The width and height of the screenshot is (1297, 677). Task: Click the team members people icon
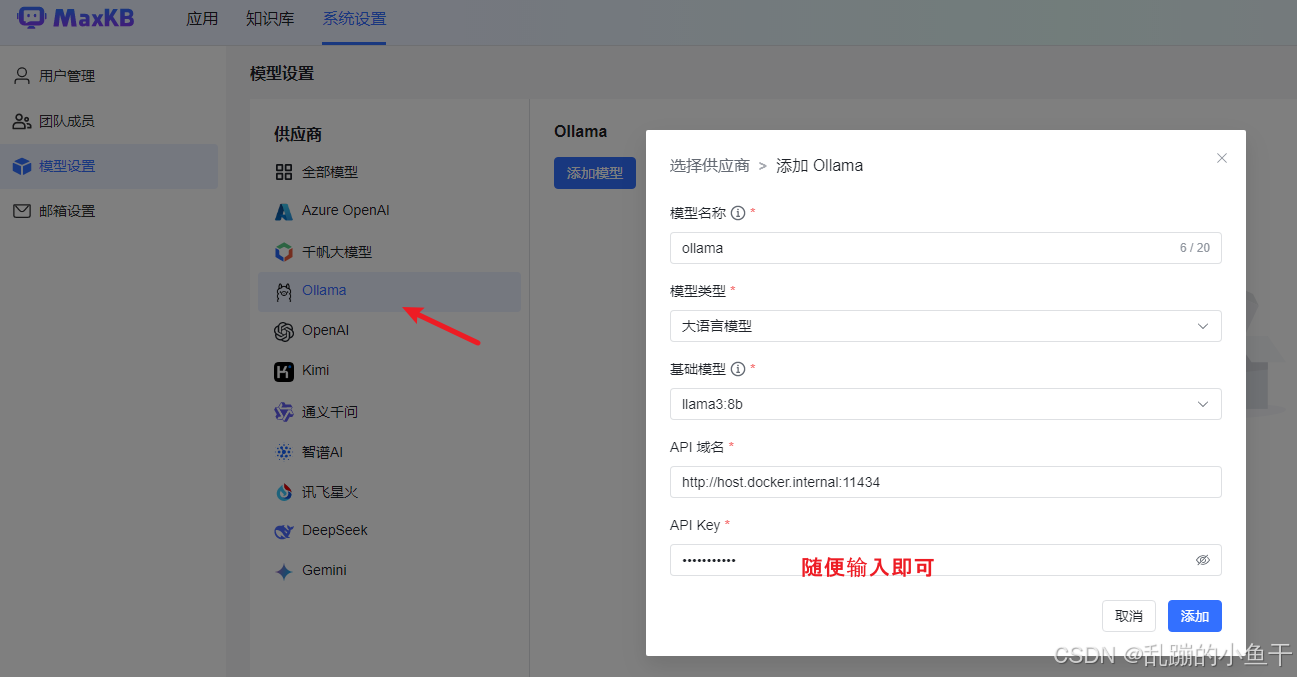pyautogui.click(x=22, y=121)
